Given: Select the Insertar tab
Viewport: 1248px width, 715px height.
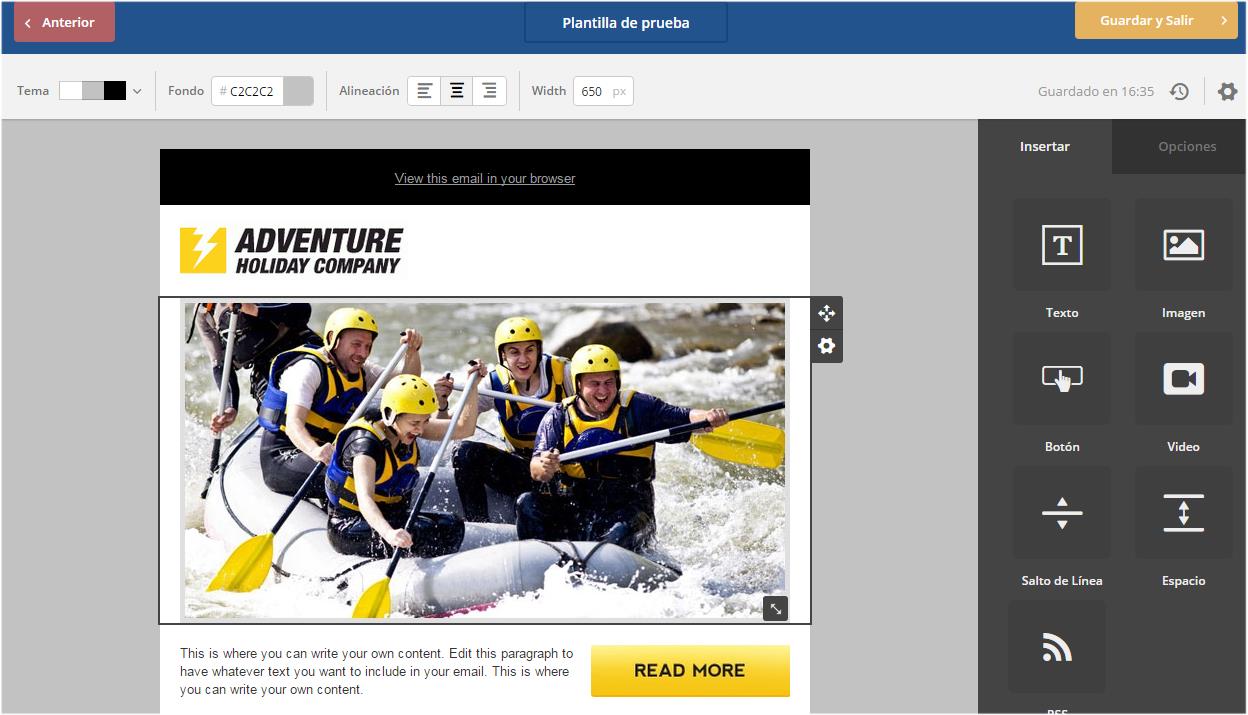Looking at the screenshot, I should point(1045,146).
